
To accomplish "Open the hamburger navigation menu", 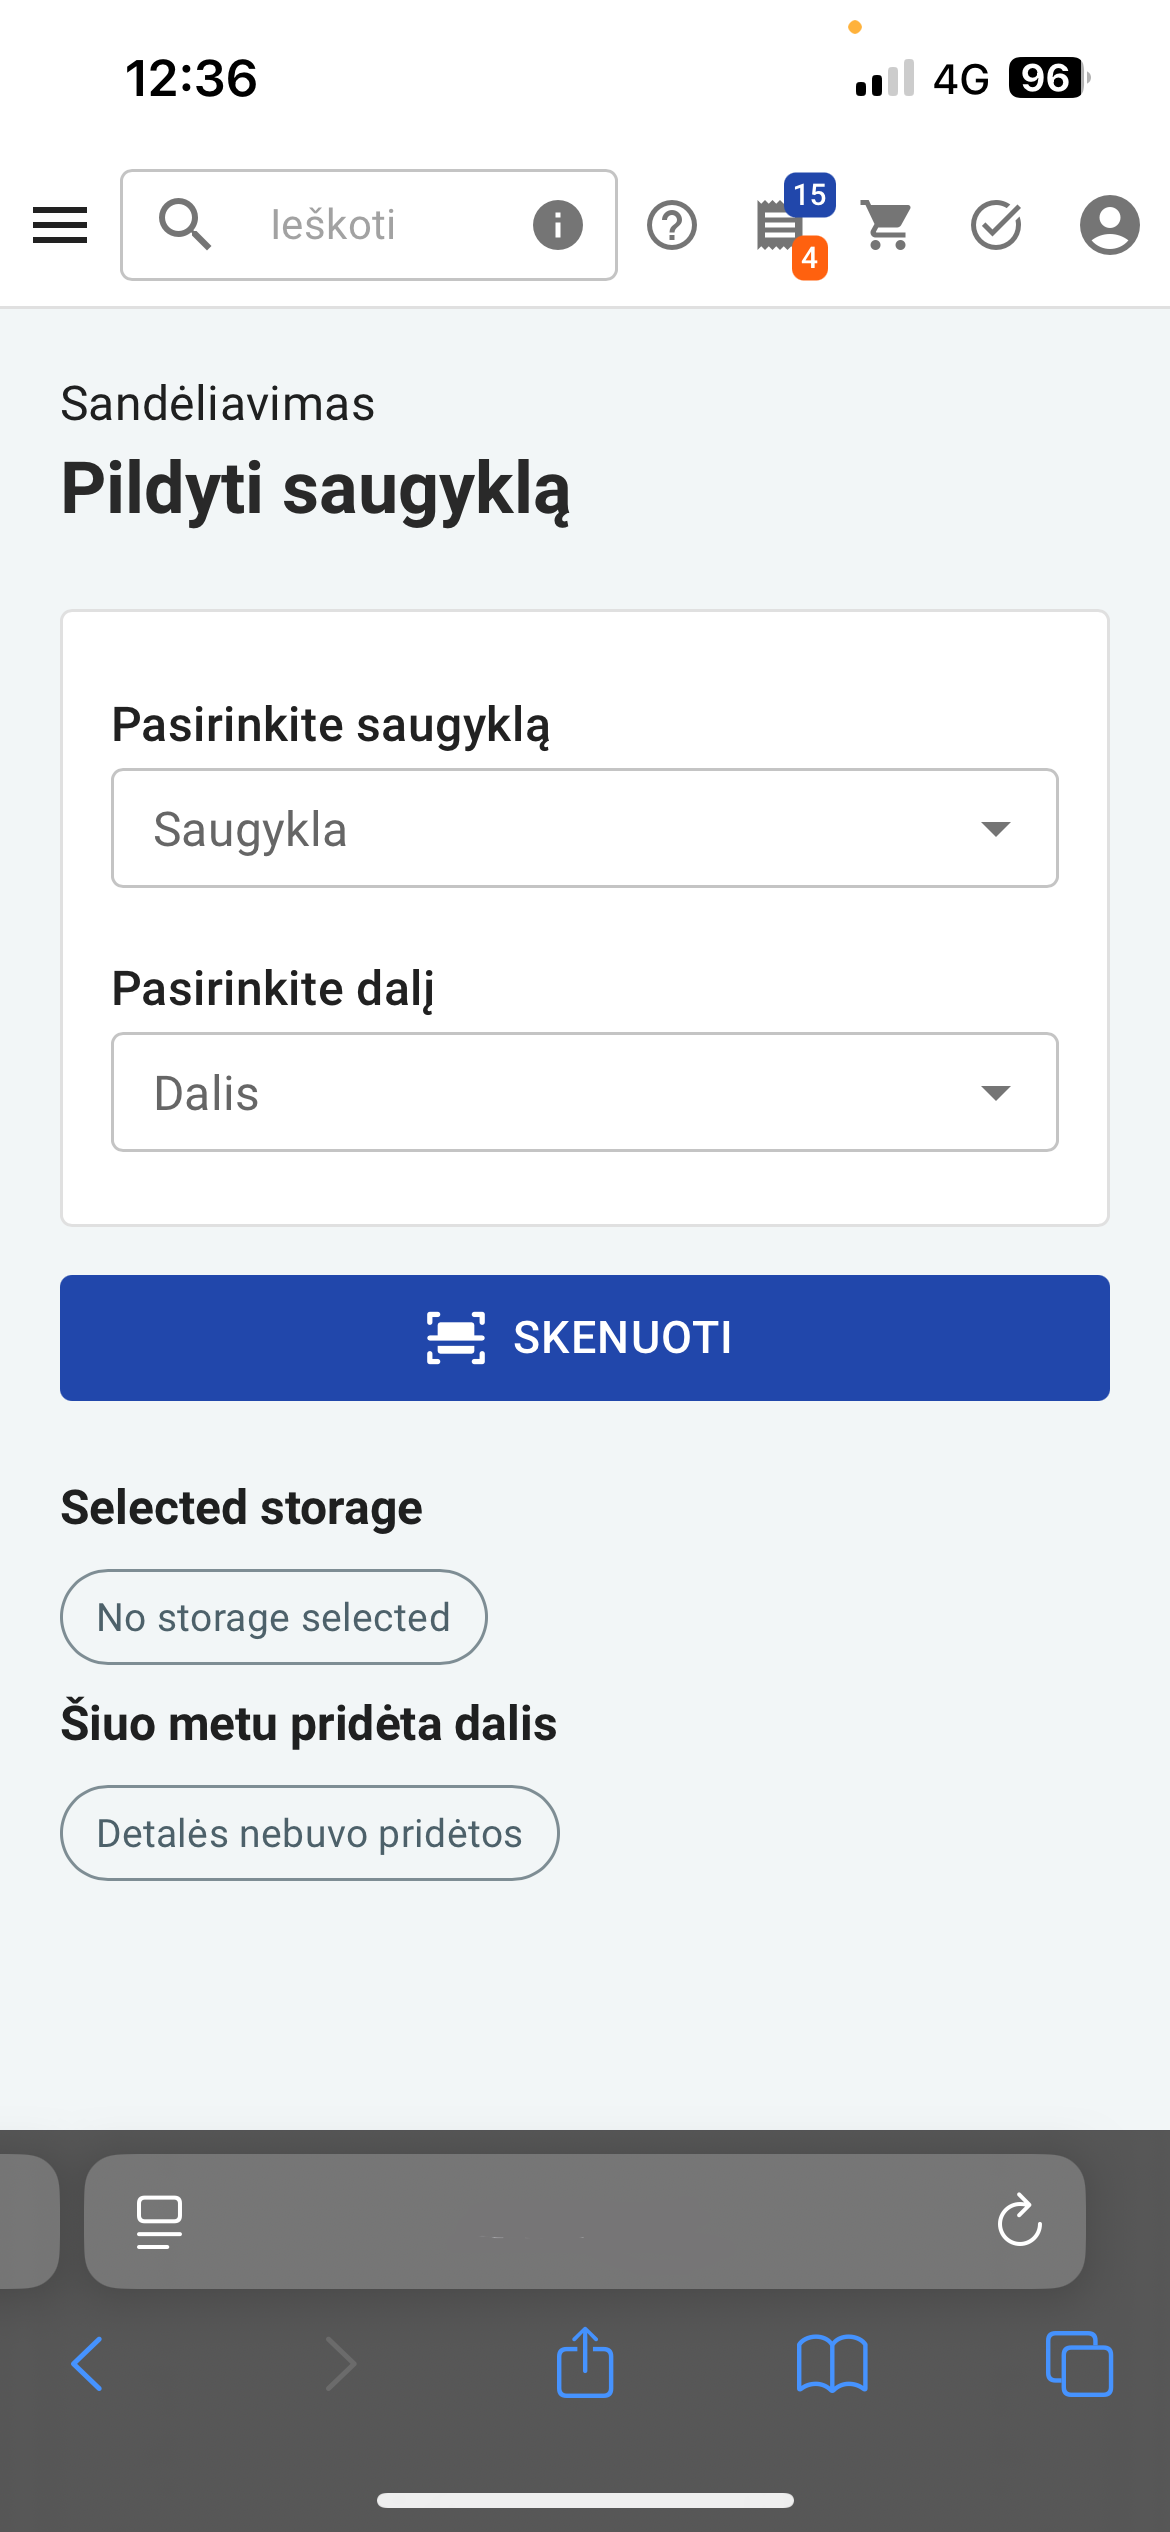I will coord(60,225).
